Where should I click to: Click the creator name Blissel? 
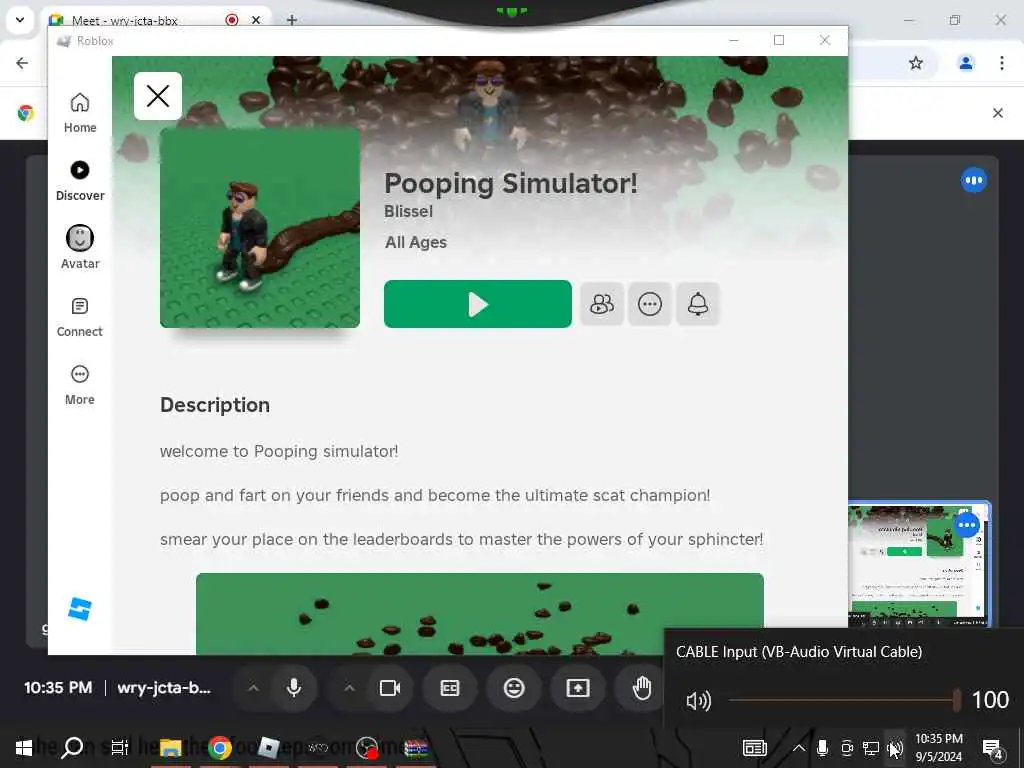(408, 212)
